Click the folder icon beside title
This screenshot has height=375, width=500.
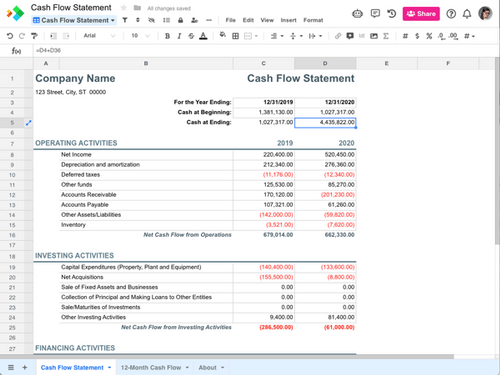coord(137,8)
